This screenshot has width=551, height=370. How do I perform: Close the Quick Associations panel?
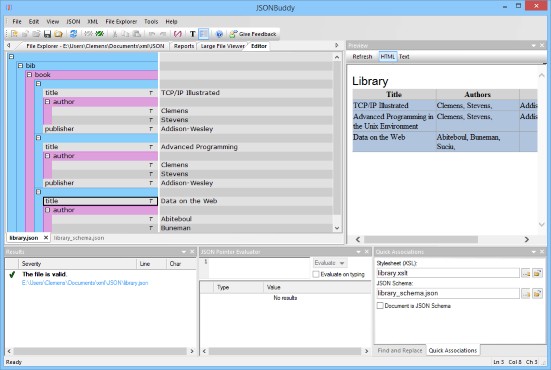pyautogui.click(x=542, y=252)
